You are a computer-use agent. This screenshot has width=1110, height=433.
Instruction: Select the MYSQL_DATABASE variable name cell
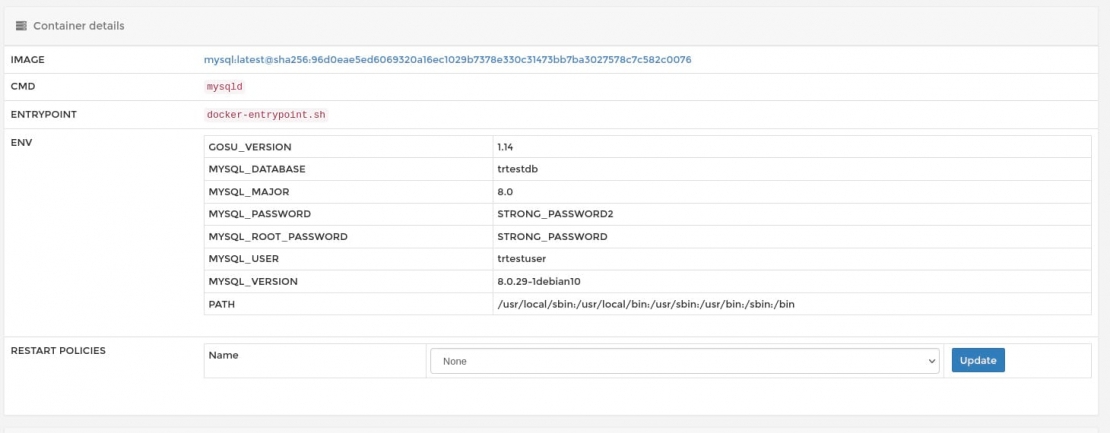coord(256,169)
